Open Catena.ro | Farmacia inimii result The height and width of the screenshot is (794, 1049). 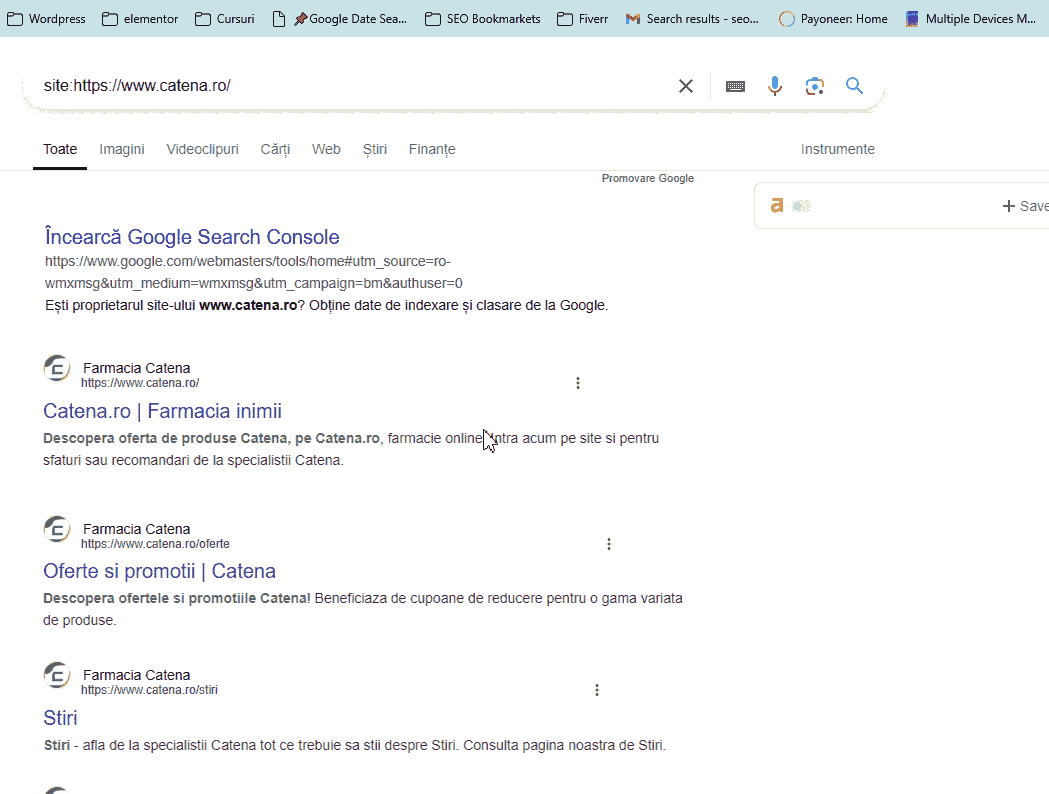[162, 411]
